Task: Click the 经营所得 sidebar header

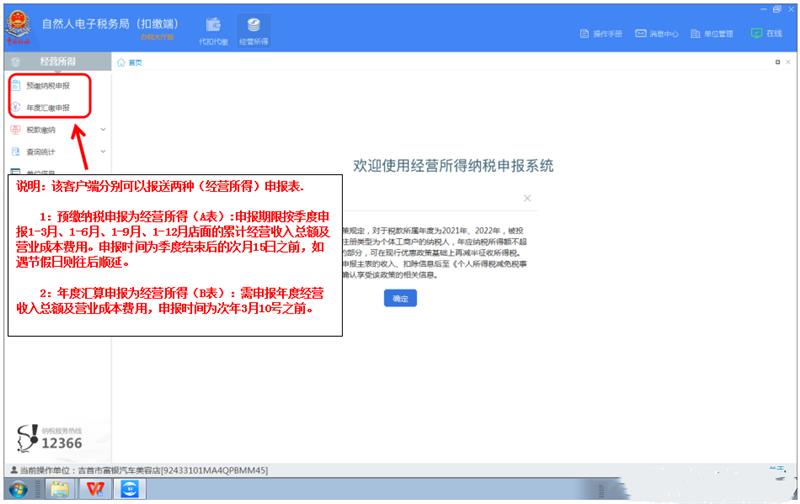Action: tap(57, 61)
